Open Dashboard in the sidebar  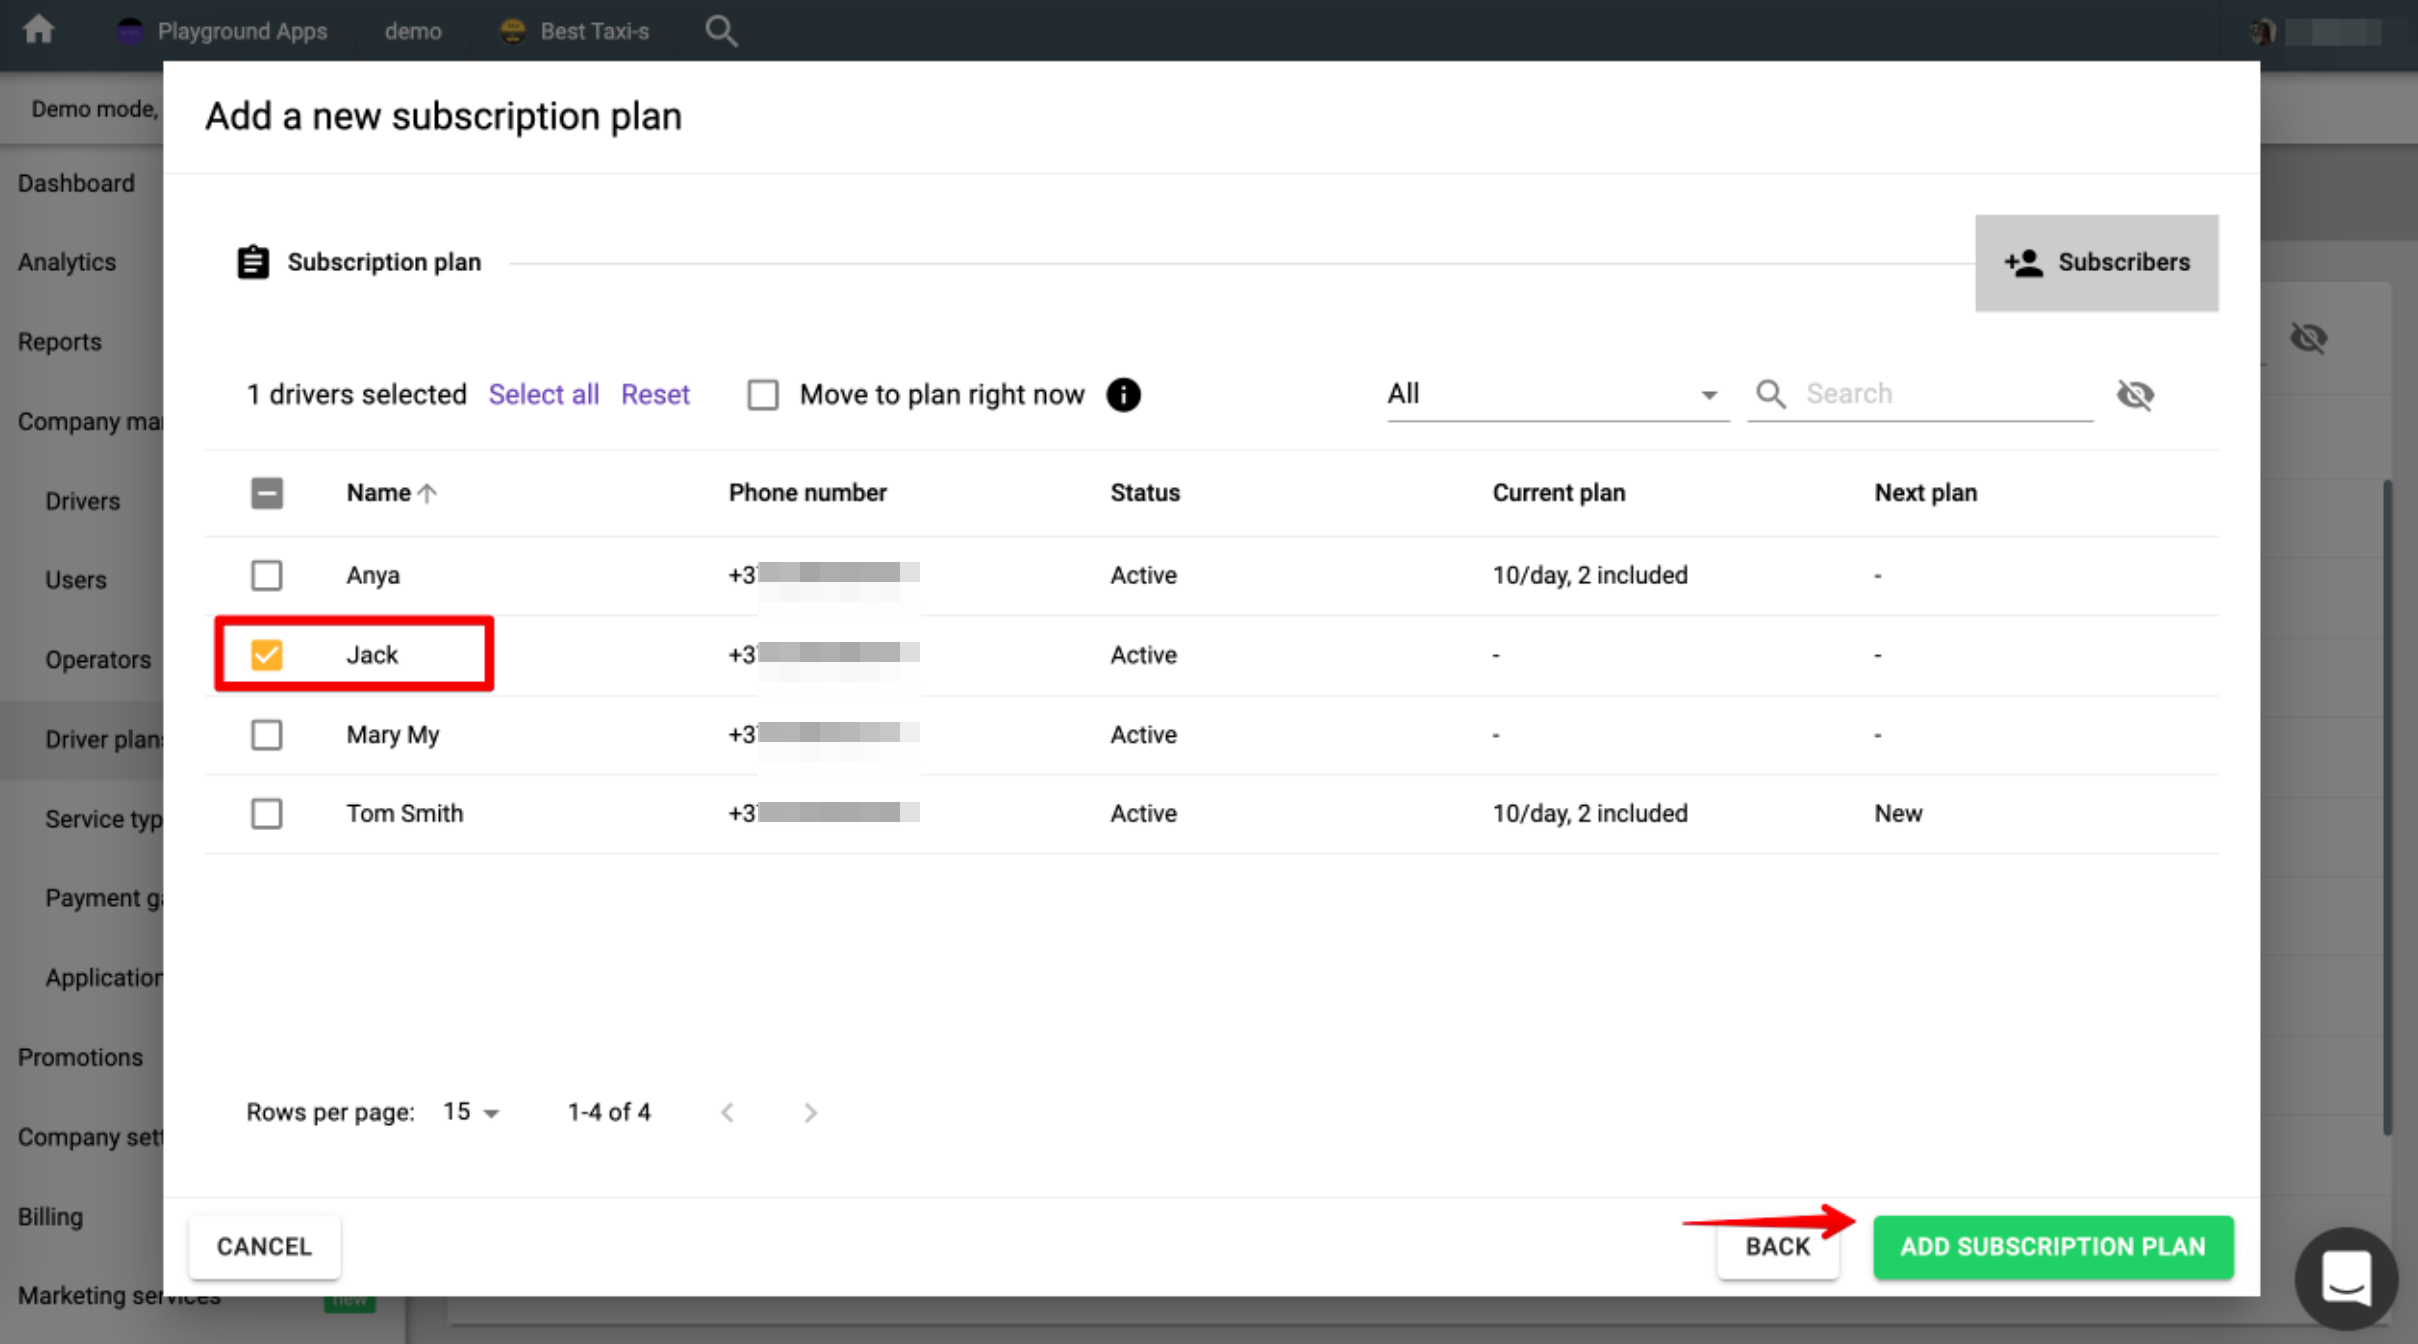tap(76, 183)
